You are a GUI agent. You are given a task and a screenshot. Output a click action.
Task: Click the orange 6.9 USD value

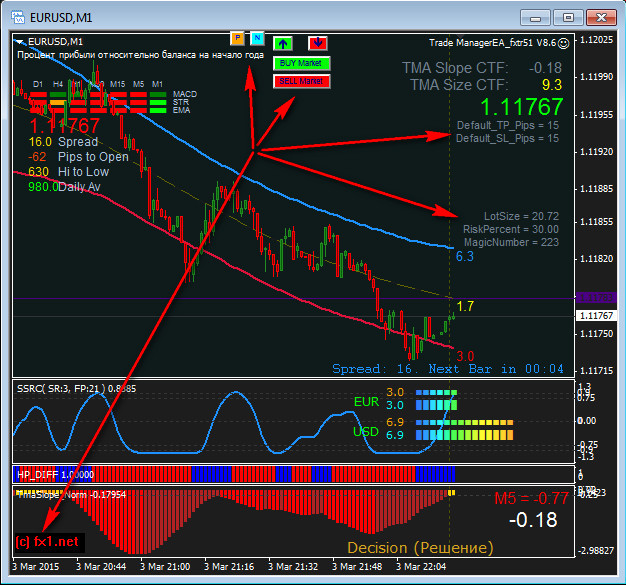pos(395,422)
